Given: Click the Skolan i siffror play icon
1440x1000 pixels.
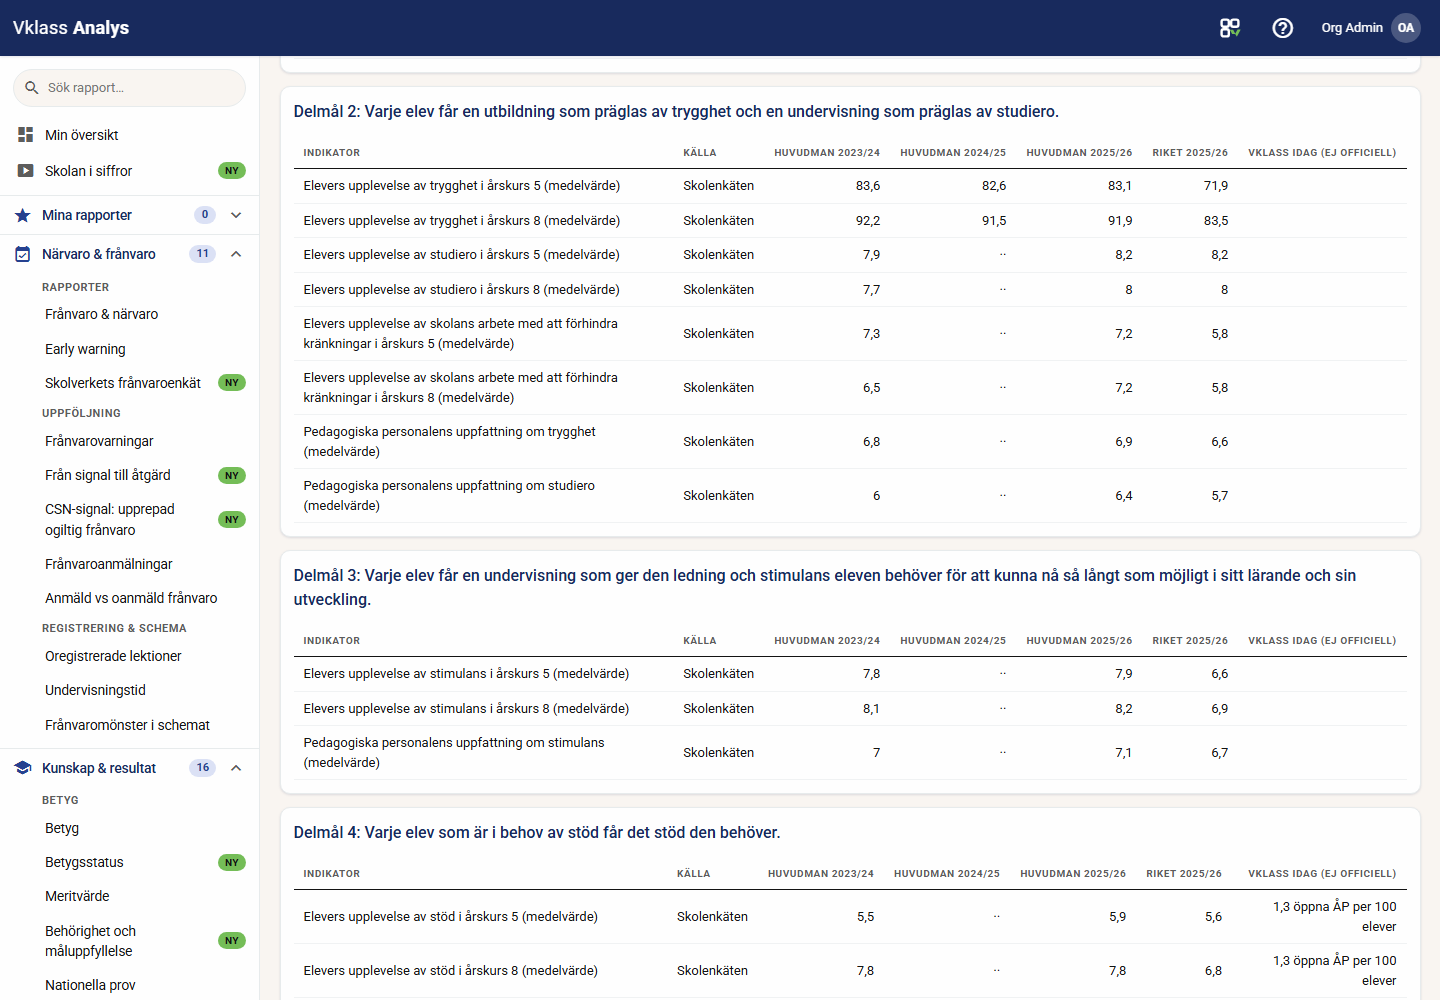Looking at the screenshot, I should pos(26,171).
